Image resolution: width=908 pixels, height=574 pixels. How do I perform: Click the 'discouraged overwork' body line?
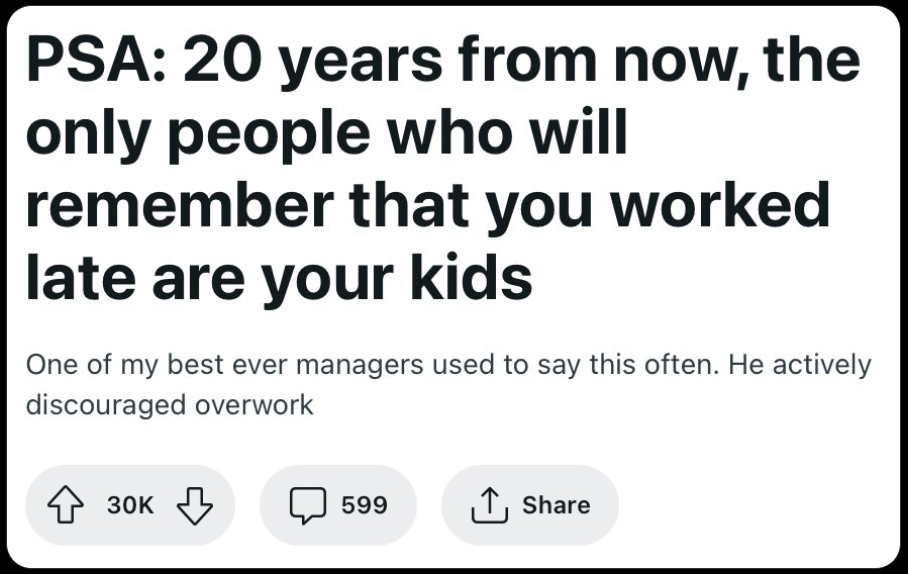click(x=170, y=405)
